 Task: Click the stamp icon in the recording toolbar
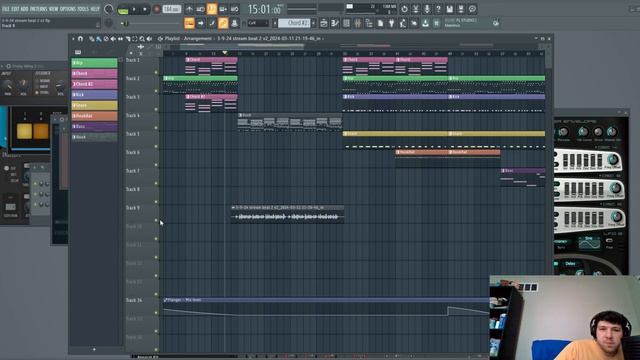(x=234, y=23)
